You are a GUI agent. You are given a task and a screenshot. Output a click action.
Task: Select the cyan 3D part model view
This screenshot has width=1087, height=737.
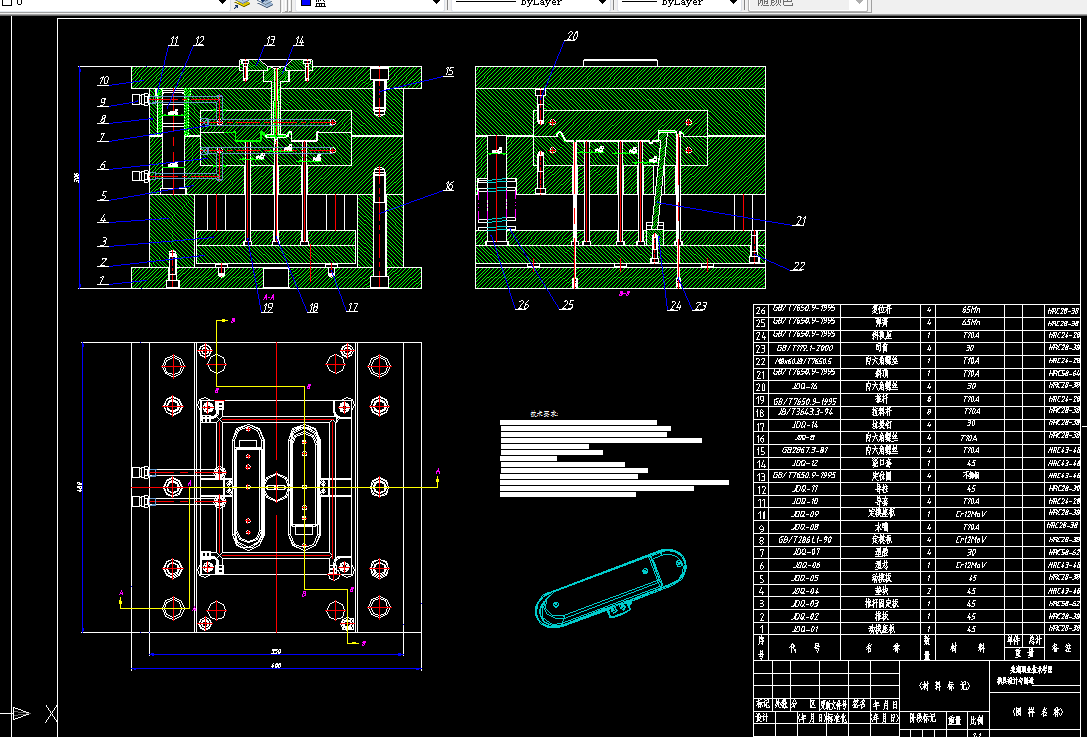[611, 587]
